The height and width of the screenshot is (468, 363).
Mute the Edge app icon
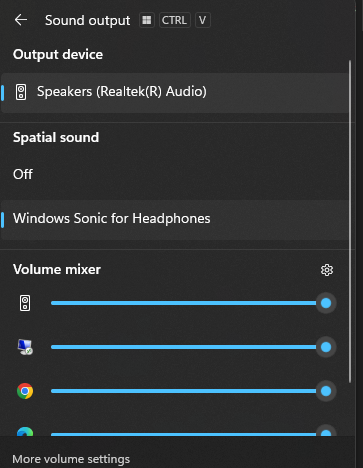pyautogui.click(x=25, y=431)
